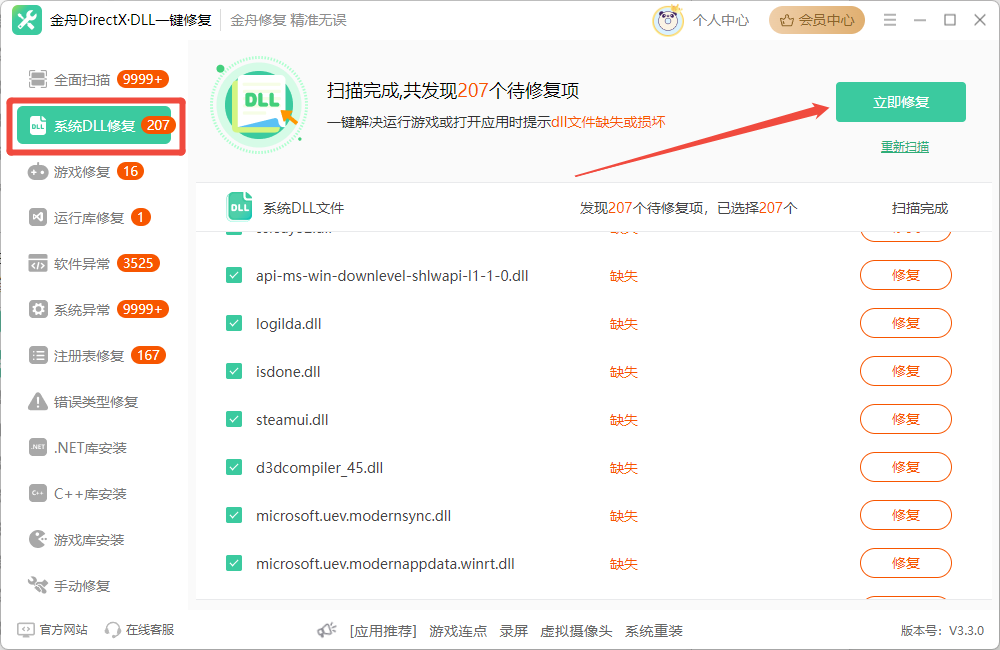Viewport: 1000px width, 650px height.
Task: Click the pacman icon beside 游戏库安装
Action: 38,539
